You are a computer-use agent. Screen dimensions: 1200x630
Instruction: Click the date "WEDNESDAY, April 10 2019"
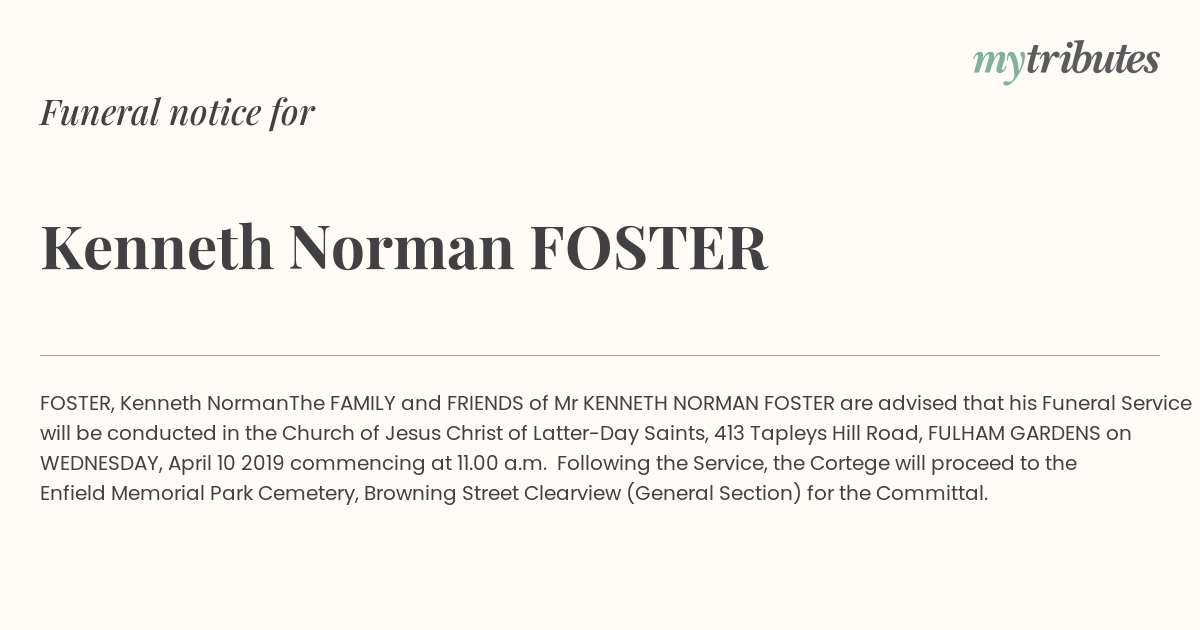[162, 464]
